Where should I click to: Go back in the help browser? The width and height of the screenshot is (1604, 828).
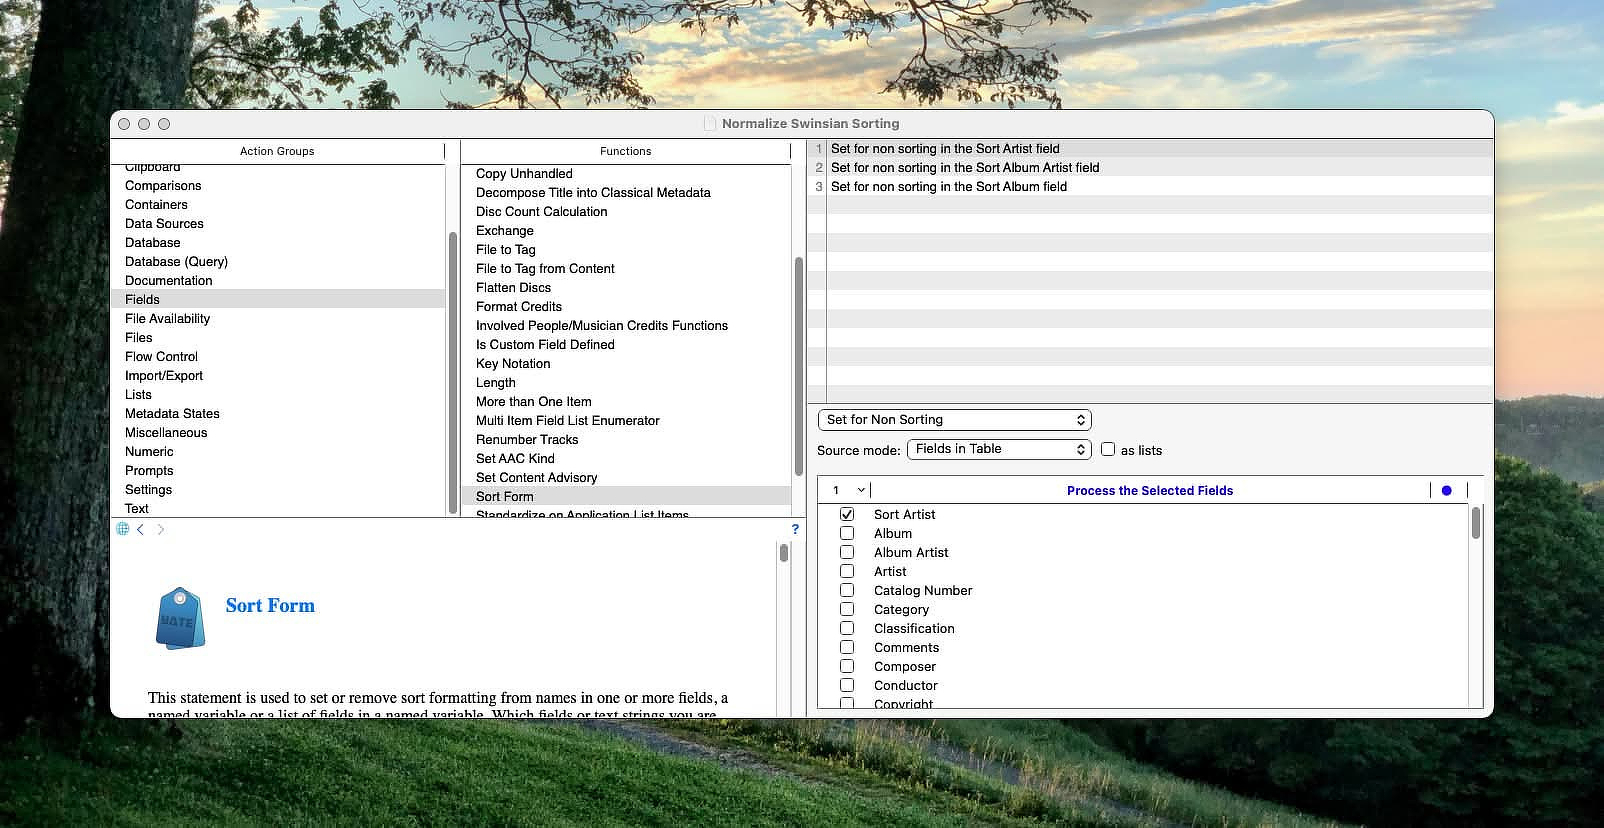pos(141,529)
